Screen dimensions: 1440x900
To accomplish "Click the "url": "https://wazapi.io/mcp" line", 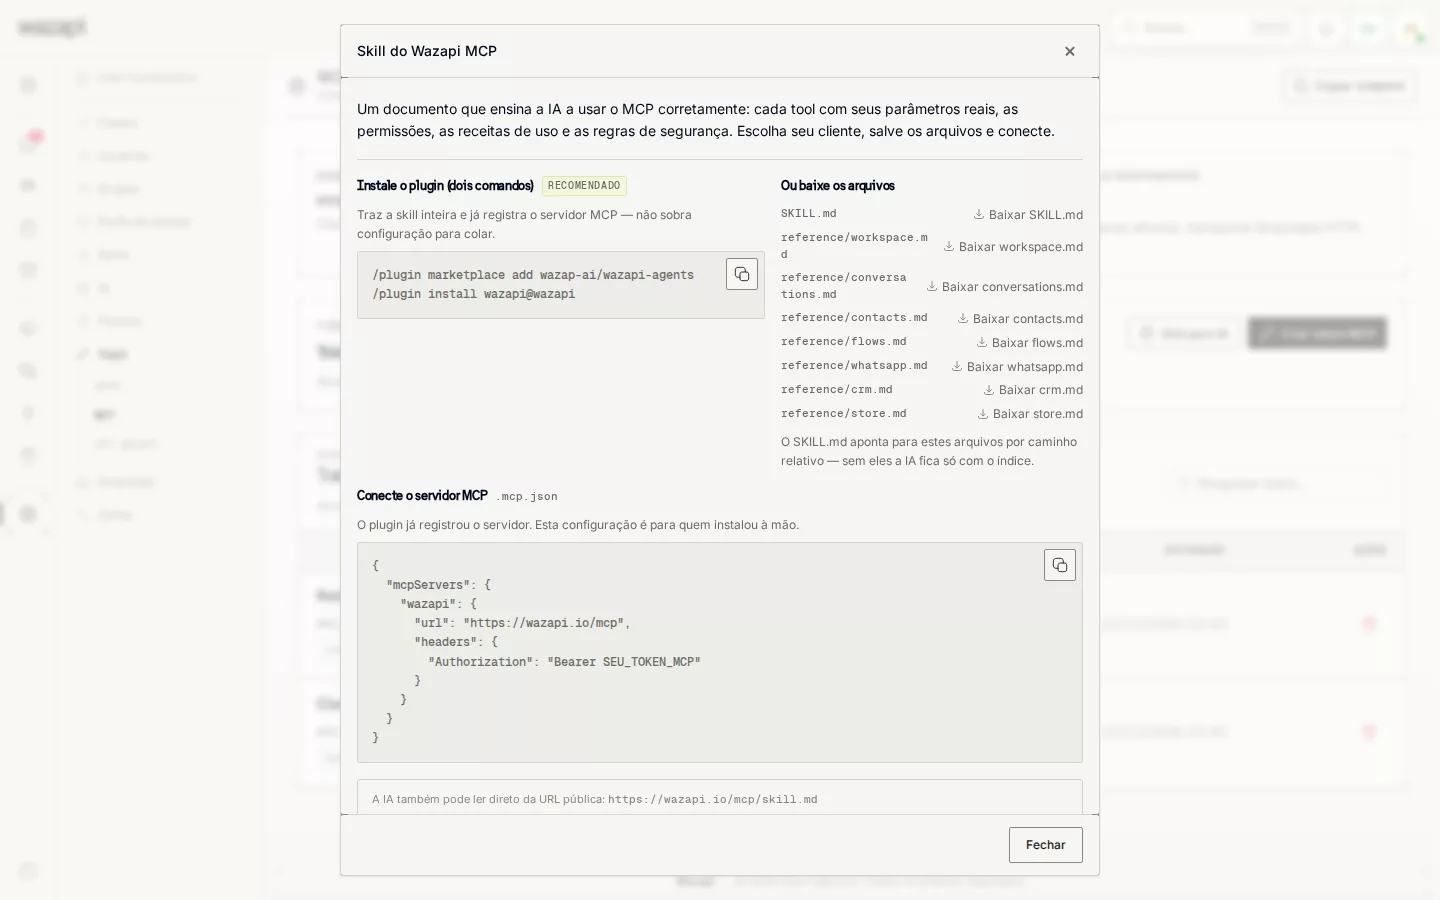I will pyautogui.click(x=523, y=623).
